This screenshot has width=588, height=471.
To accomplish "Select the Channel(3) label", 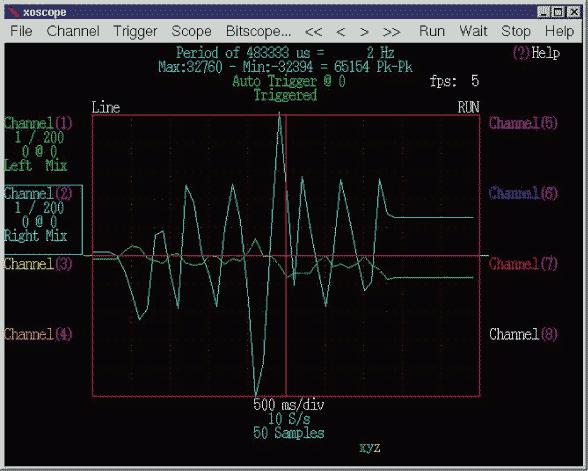I will coord(38,264).
